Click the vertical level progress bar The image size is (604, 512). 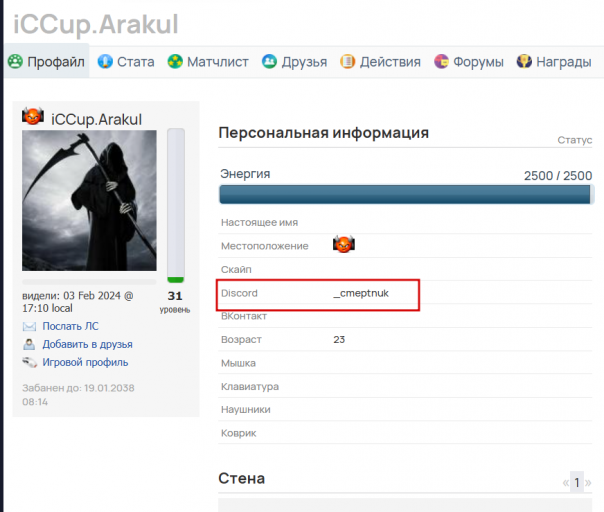point(176,205)
